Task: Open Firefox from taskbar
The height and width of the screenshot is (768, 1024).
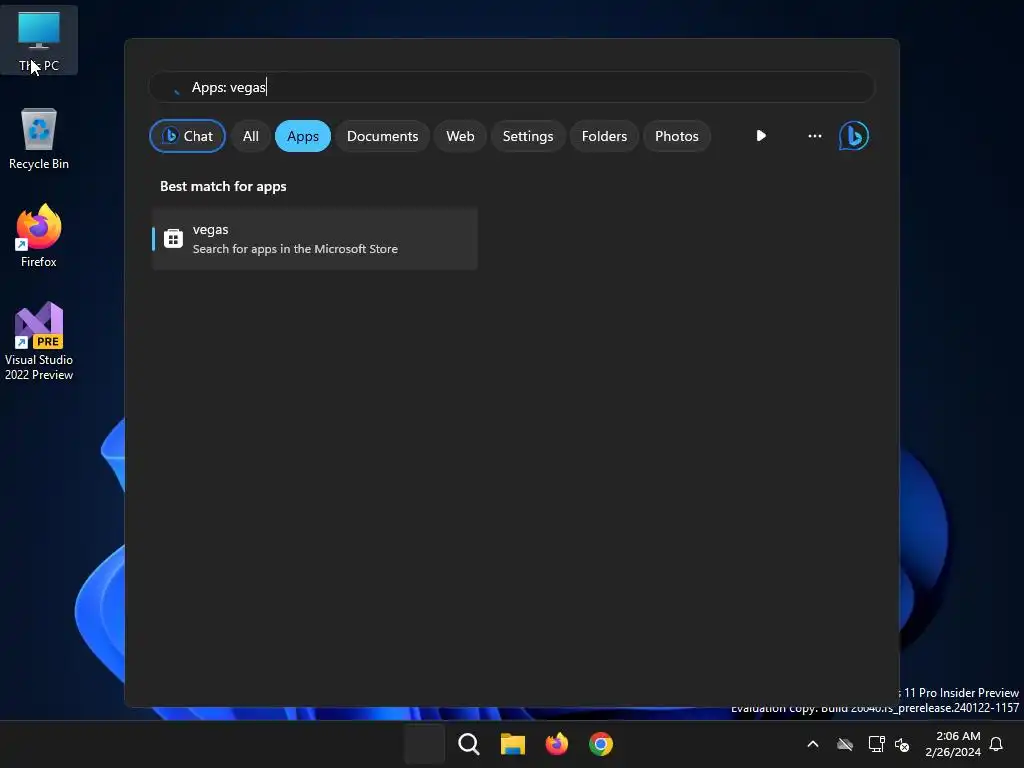Action: pos(556,744)
